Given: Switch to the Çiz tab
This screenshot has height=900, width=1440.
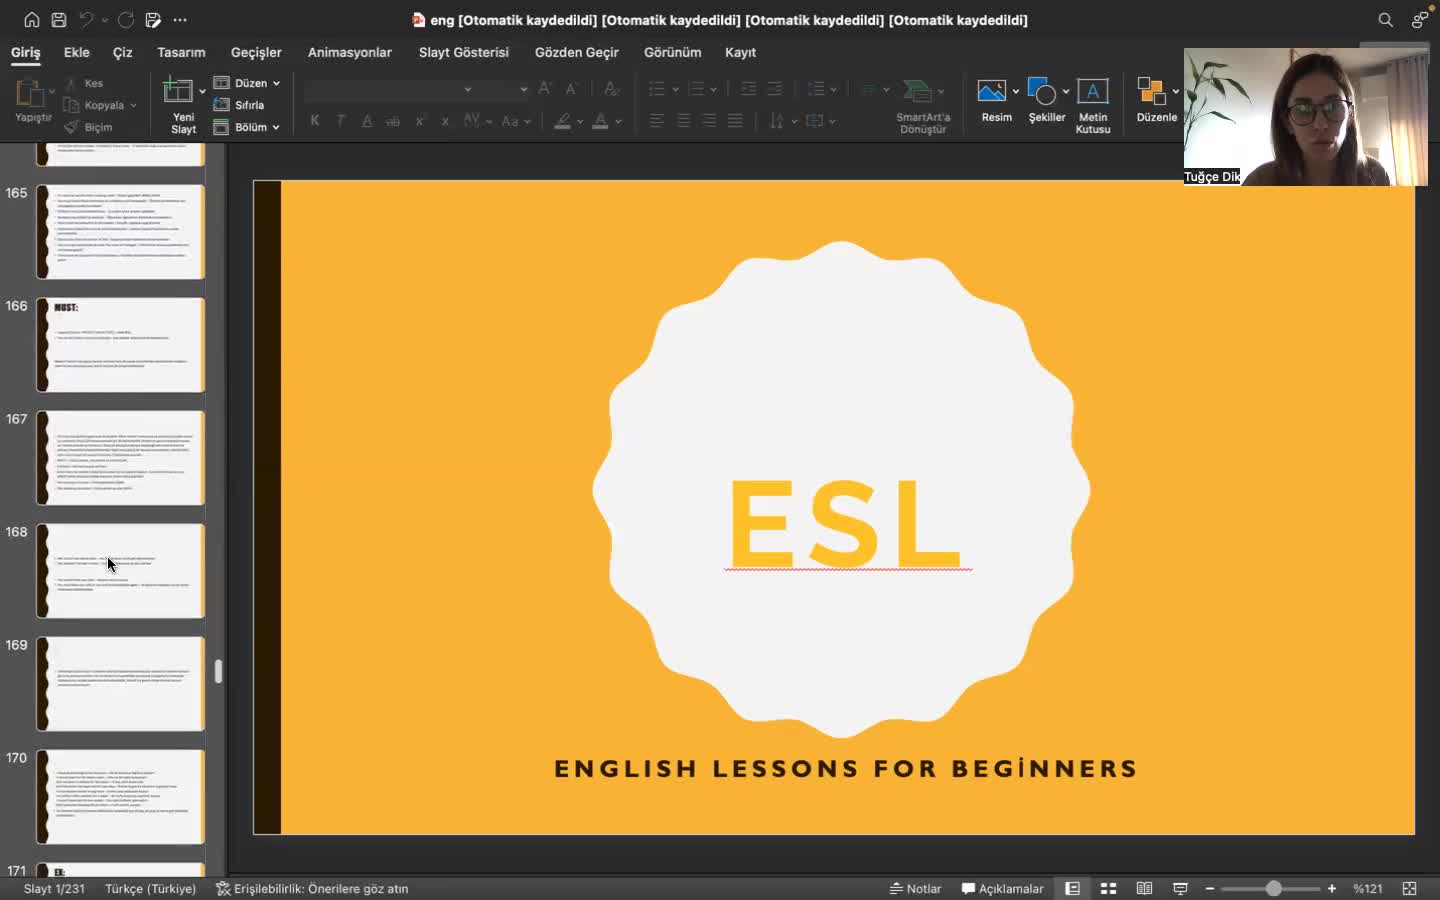Looking at the screenshot, I should [123, 52].
